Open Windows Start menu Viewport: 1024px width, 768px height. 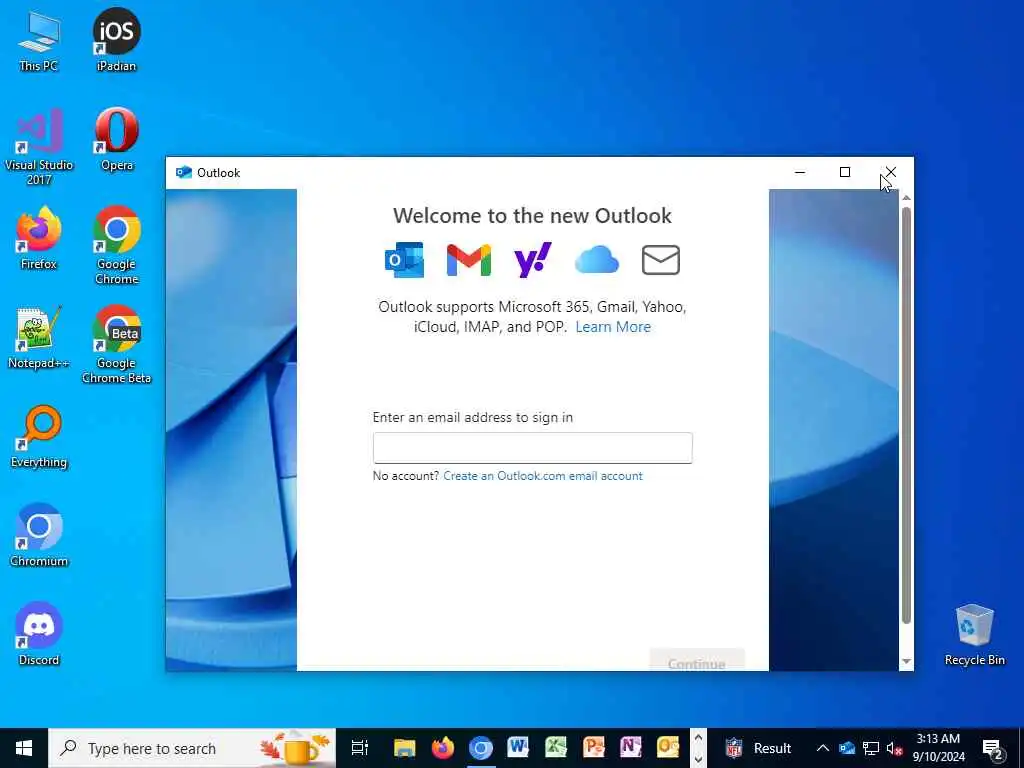click(24, 748)
